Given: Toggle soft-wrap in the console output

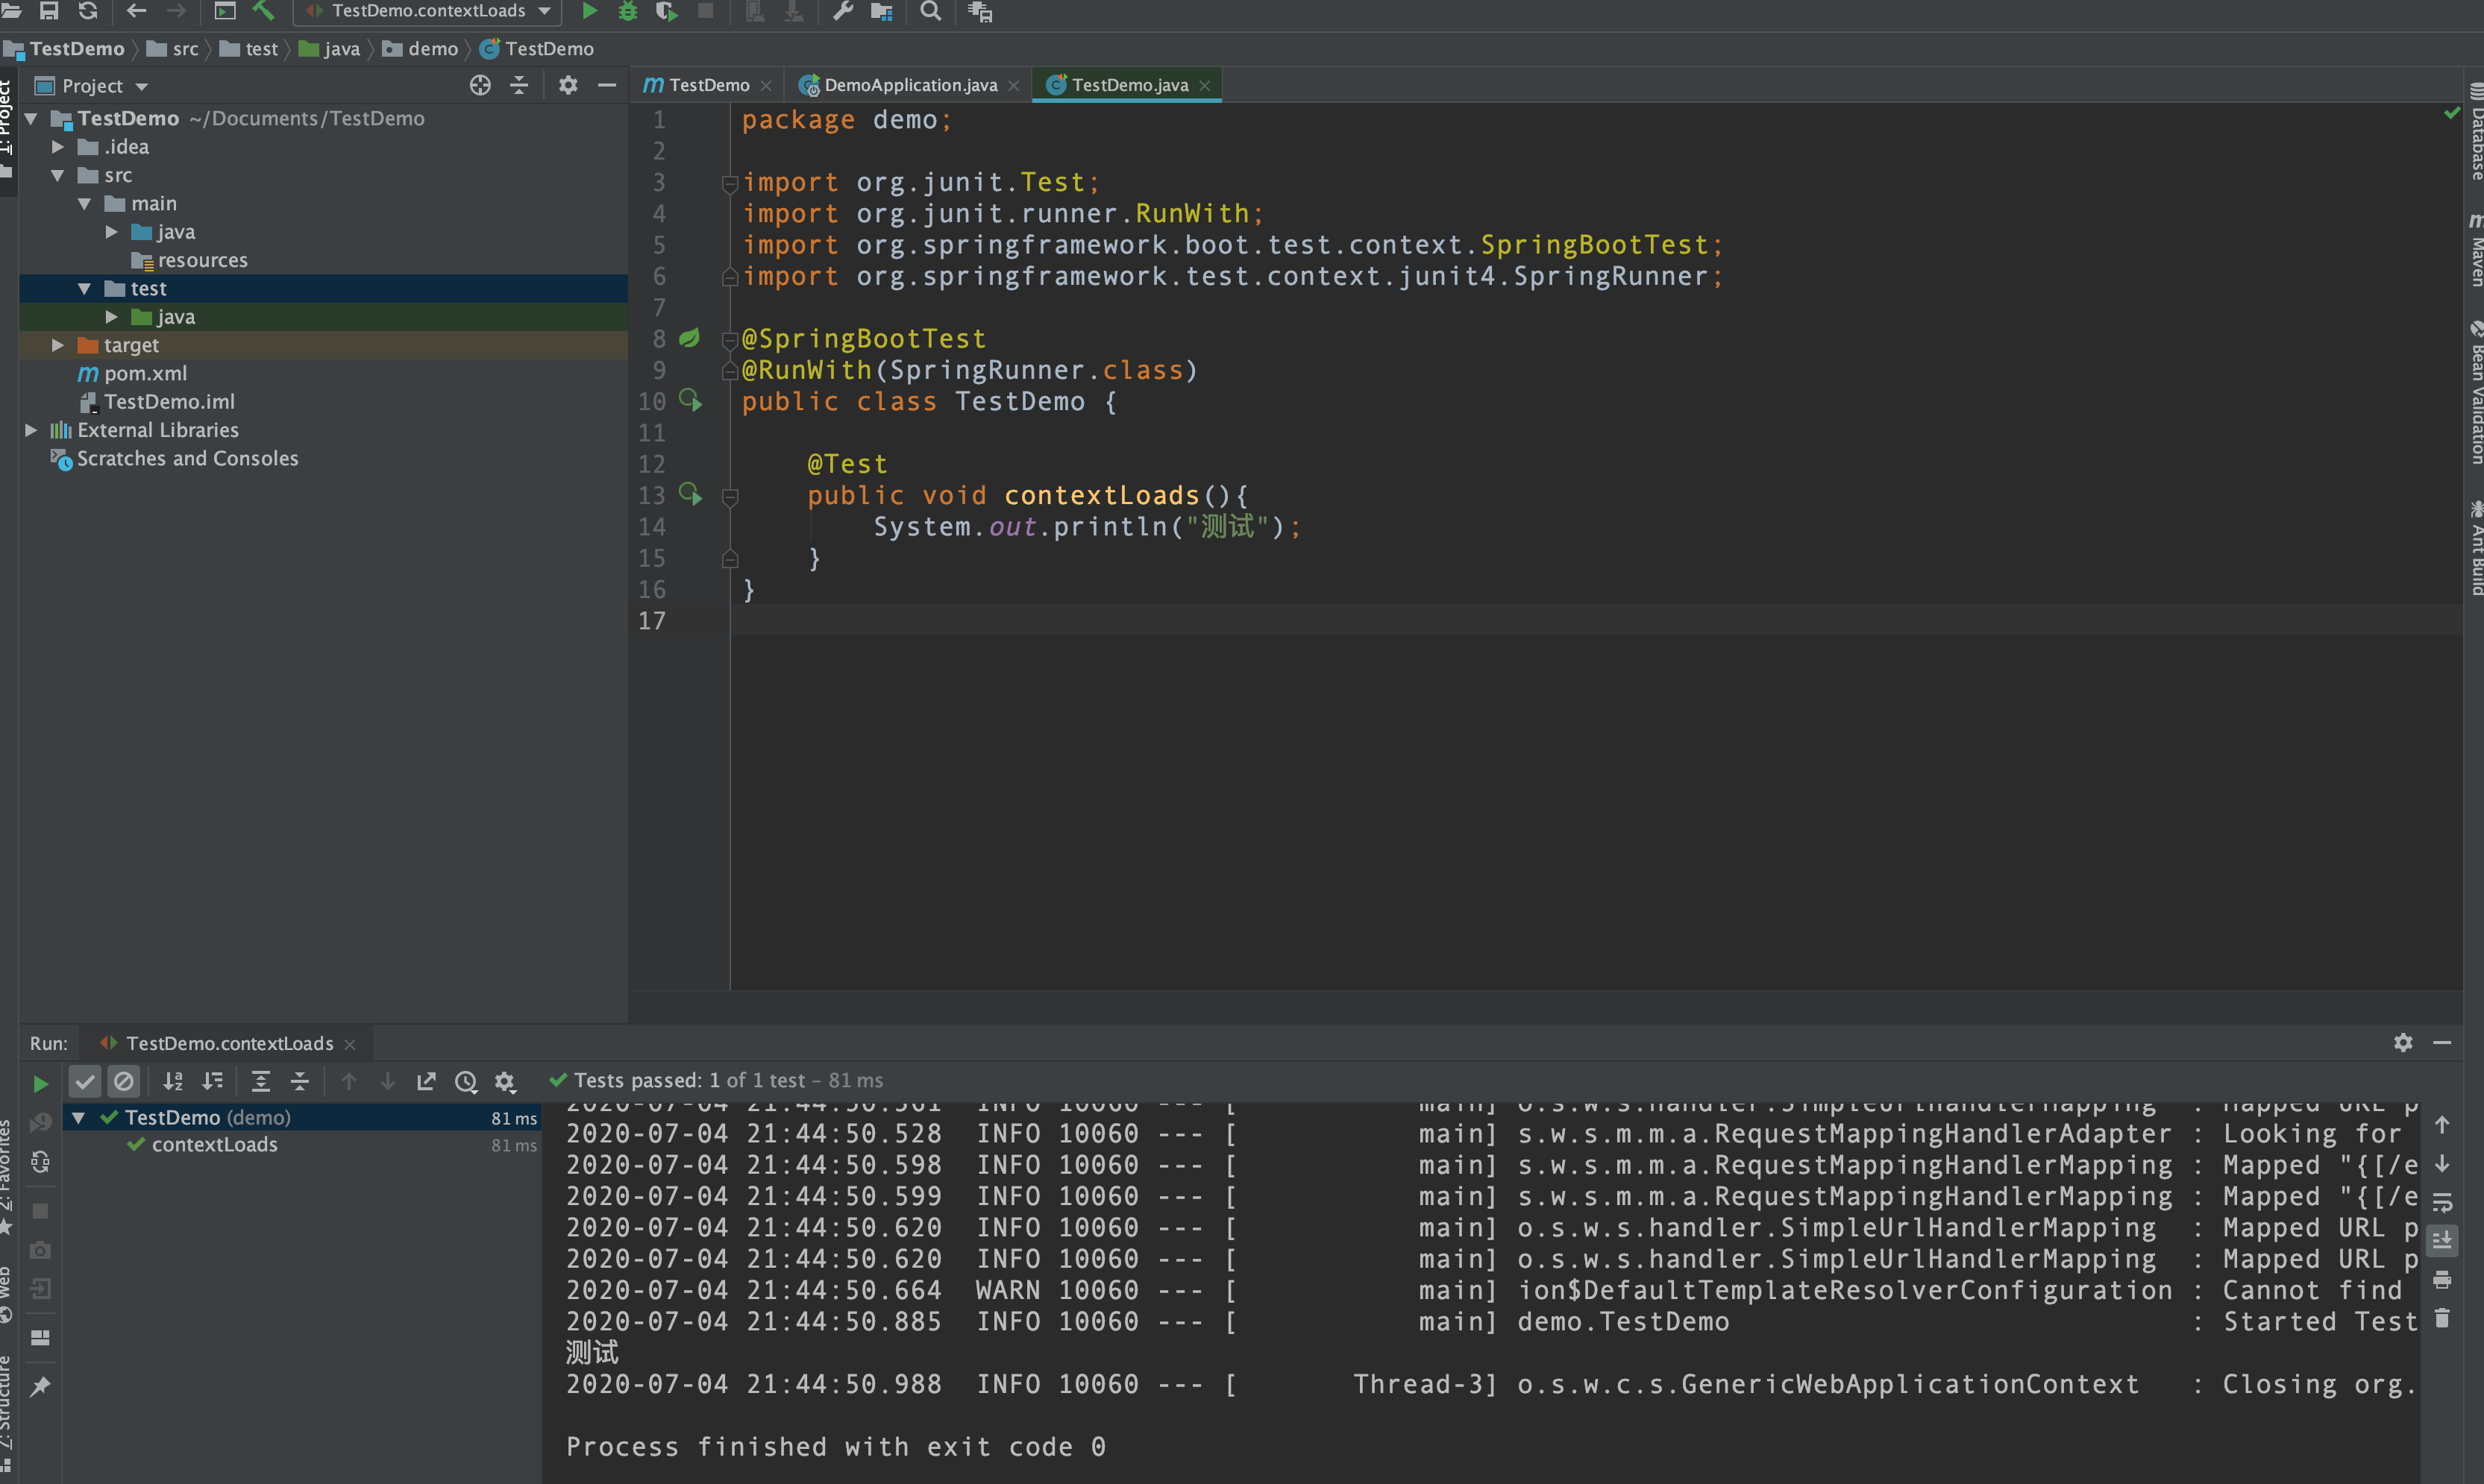Looking at the screenshot, I should [x=2442, y=1202].
